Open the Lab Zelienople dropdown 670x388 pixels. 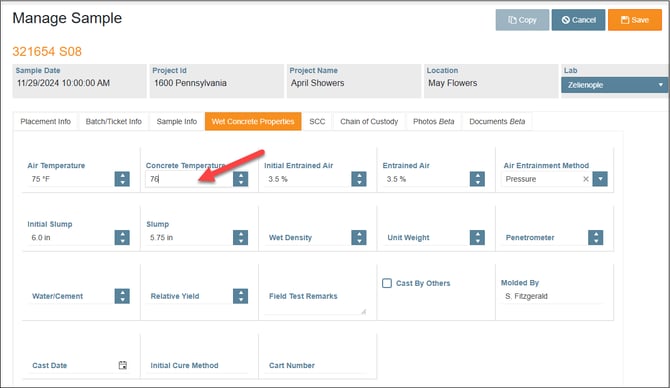pyautogui.click(x=614, y=85)
